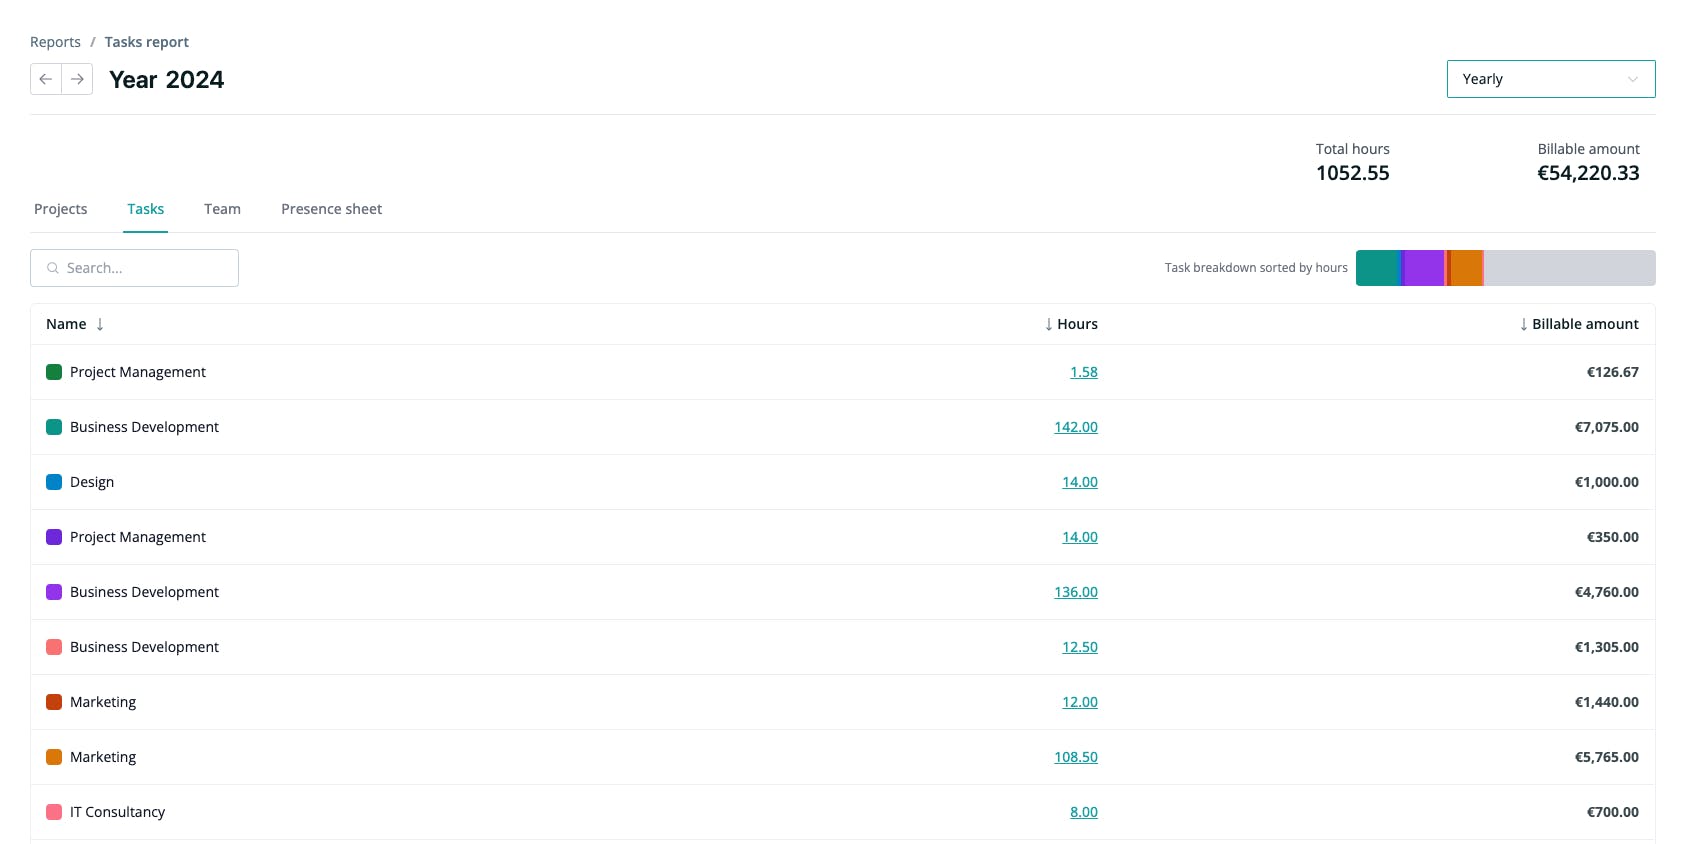Expand the period selector chevron
1686x844 pixels.
click(1632, 79)
